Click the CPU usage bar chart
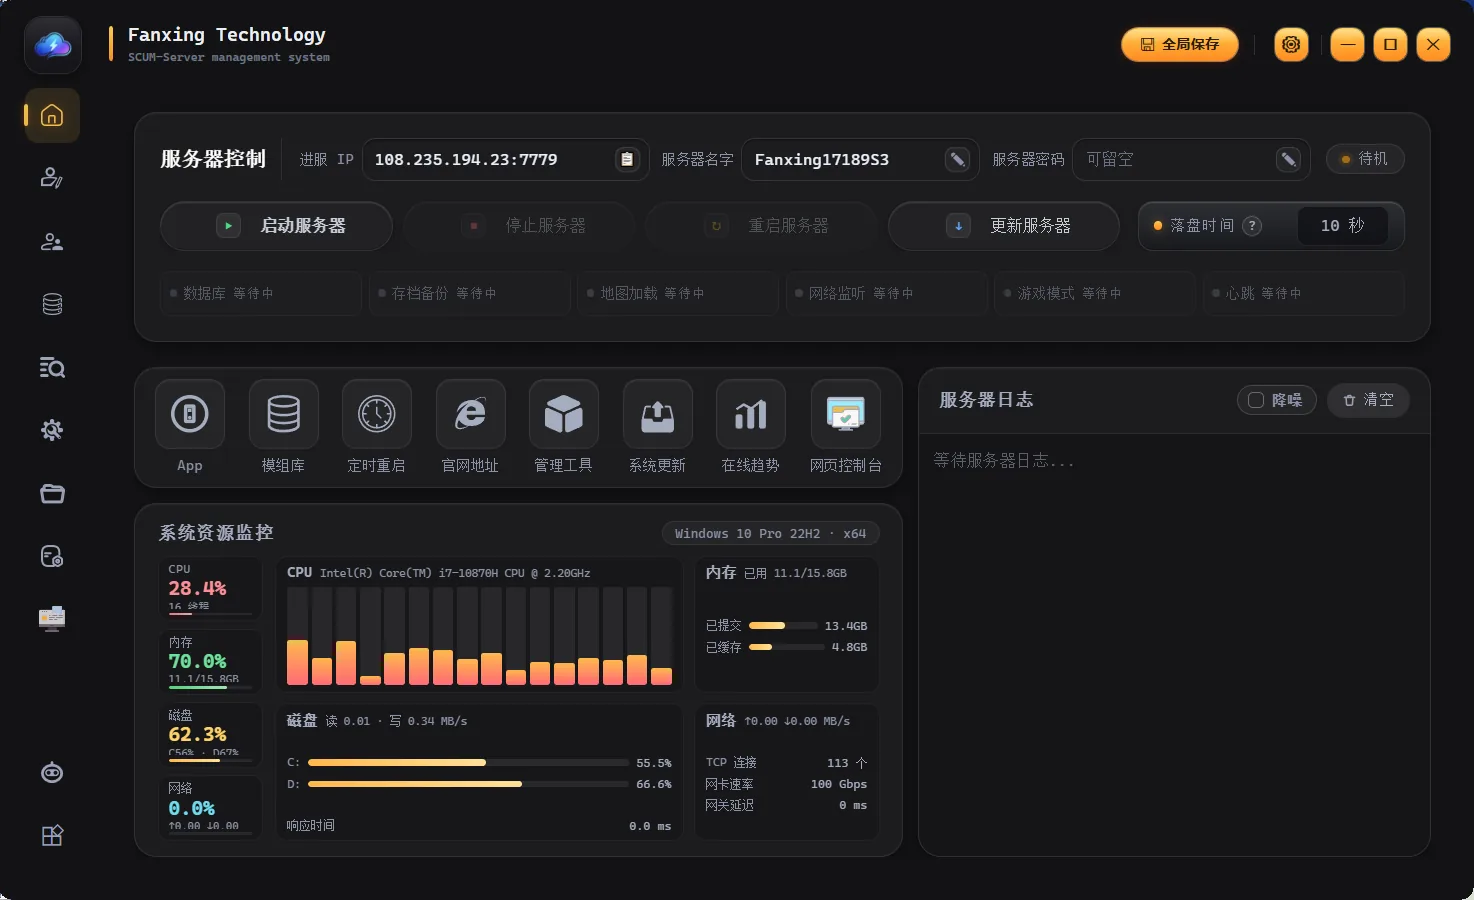 click(479, 636)
